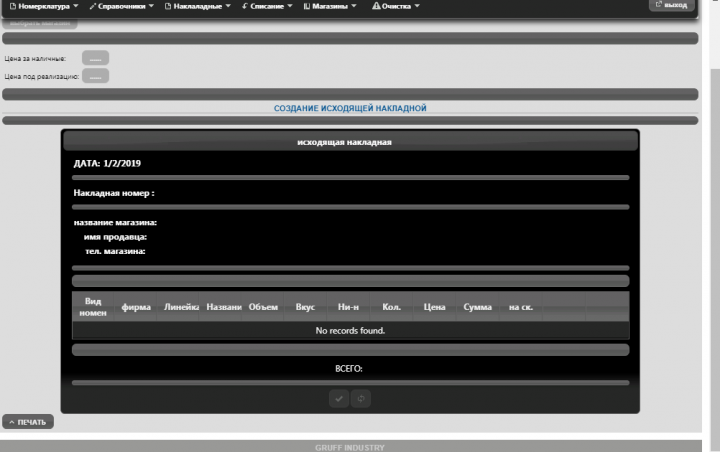Open the Номенклатура menu
Viewport: 720px width, 452px height.
44,6
